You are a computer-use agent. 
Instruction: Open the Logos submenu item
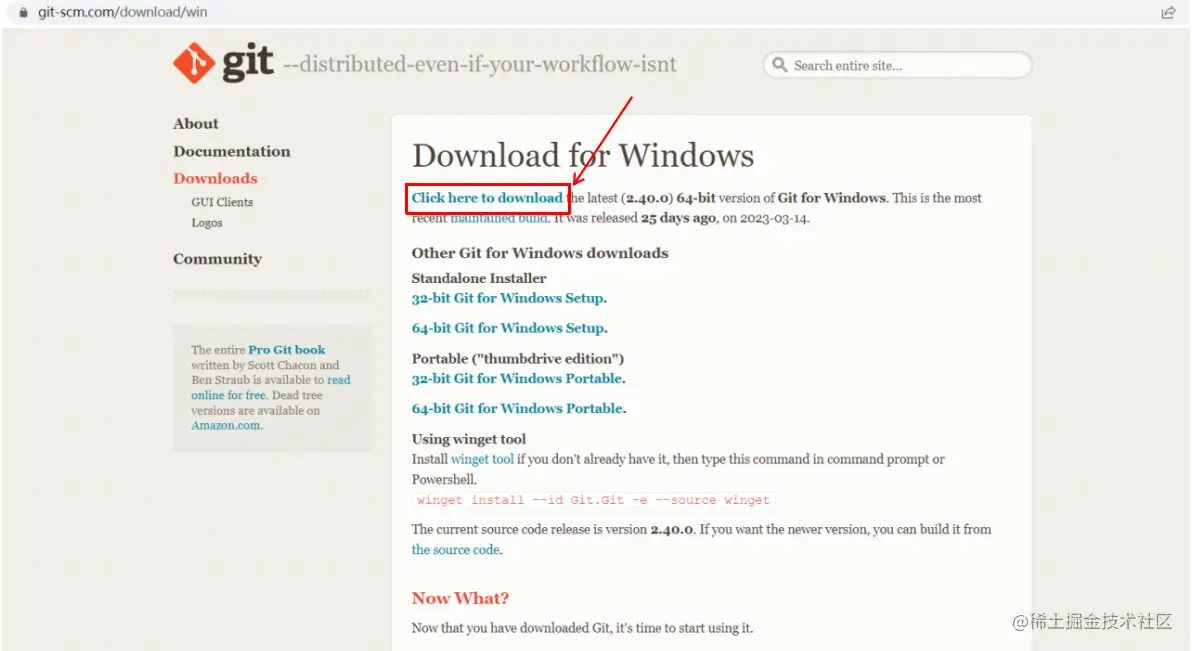pos(207,223)
